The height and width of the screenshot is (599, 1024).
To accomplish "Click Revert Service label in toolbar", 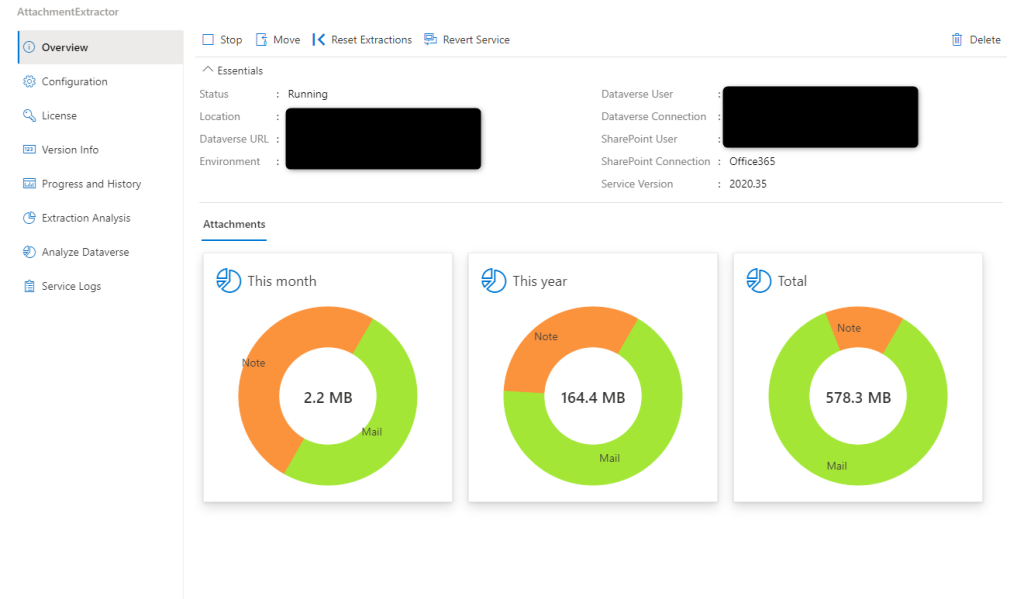I will (x=476, y=40).
